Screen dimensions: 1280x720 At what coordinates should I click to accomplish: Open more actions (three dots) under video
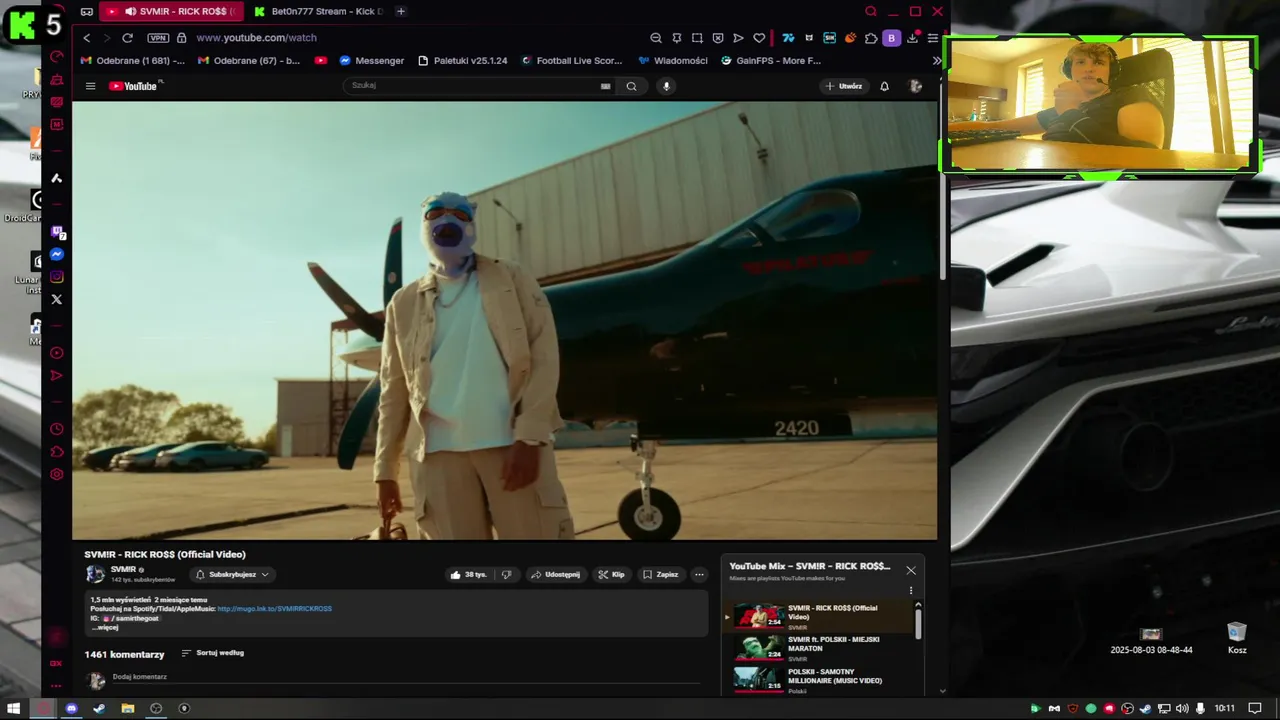[699, 574]
